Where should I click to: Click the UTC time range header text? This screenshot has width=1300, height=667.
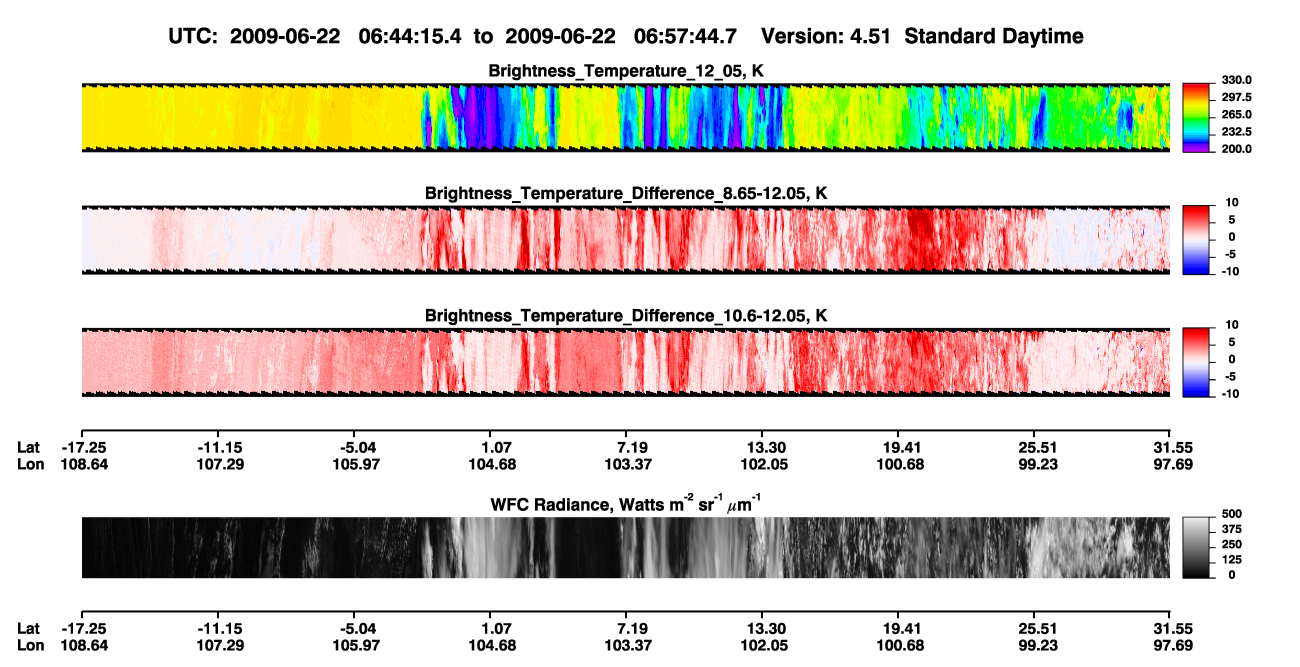[626, 36]
